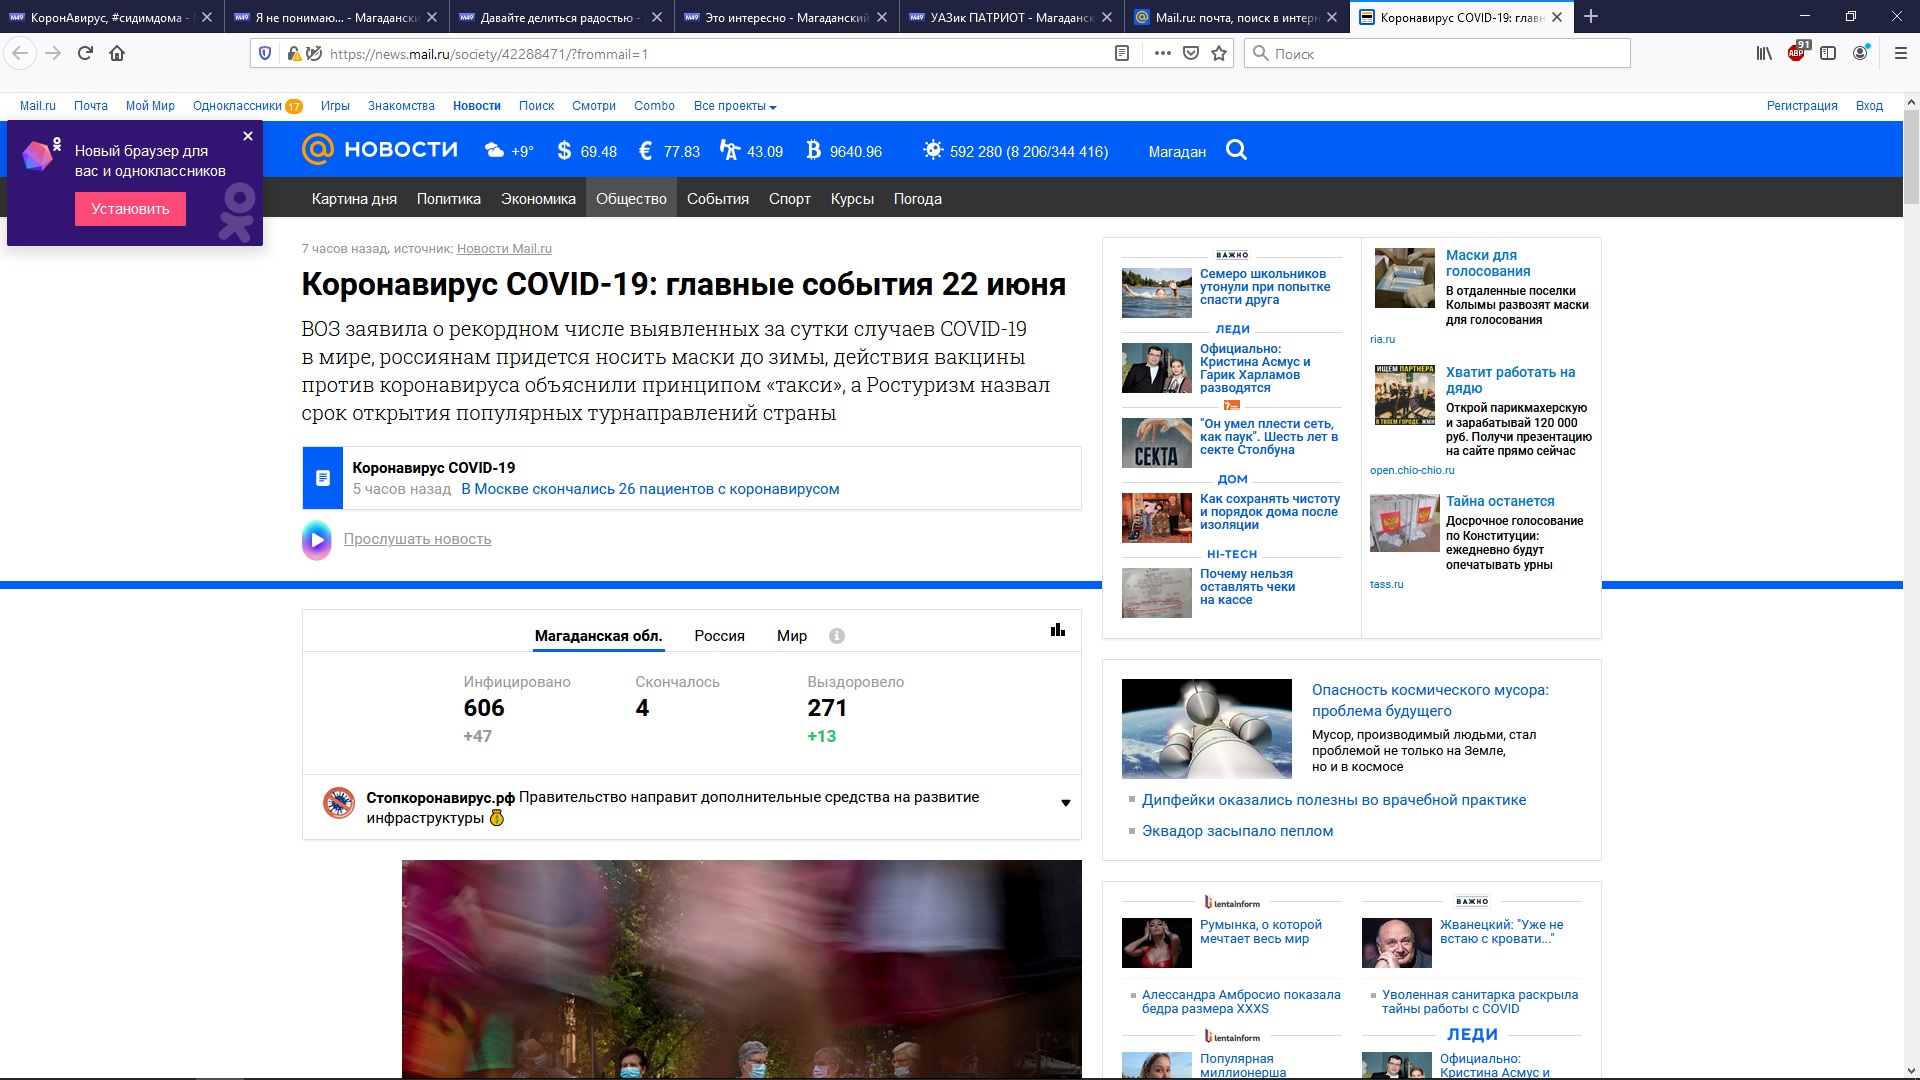Click the info icon next to Мир

[837, 636]
